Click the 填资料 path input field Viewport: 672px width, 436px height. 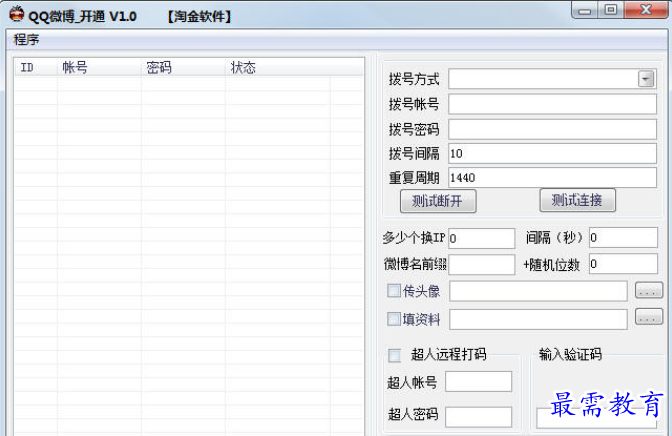538,319
